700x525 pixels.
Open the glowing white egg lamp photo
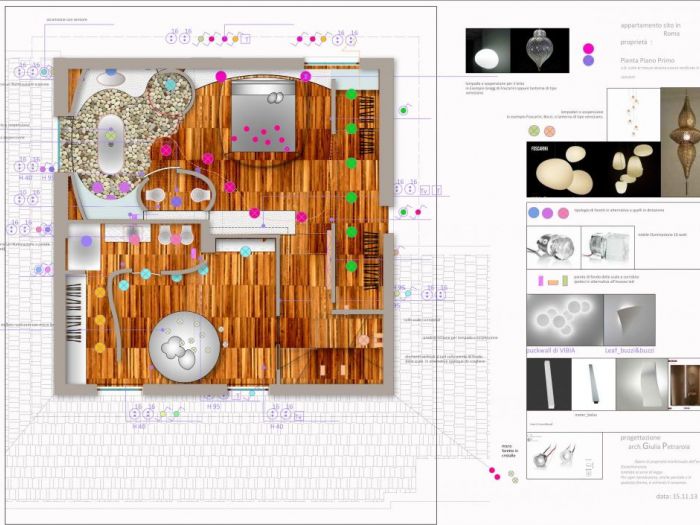(x=488, y=50)
